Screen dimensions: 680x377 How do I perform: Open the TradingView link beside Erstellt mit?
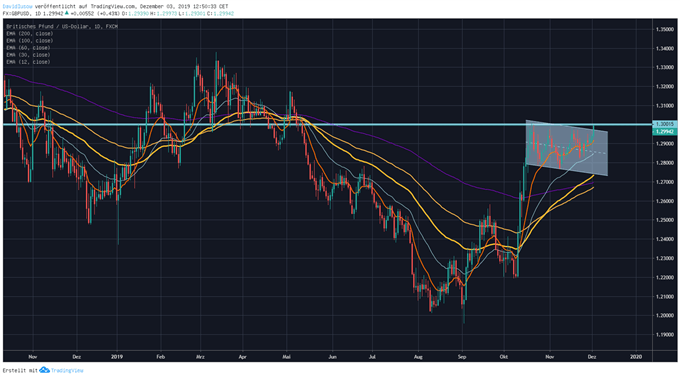coord(67,370)
